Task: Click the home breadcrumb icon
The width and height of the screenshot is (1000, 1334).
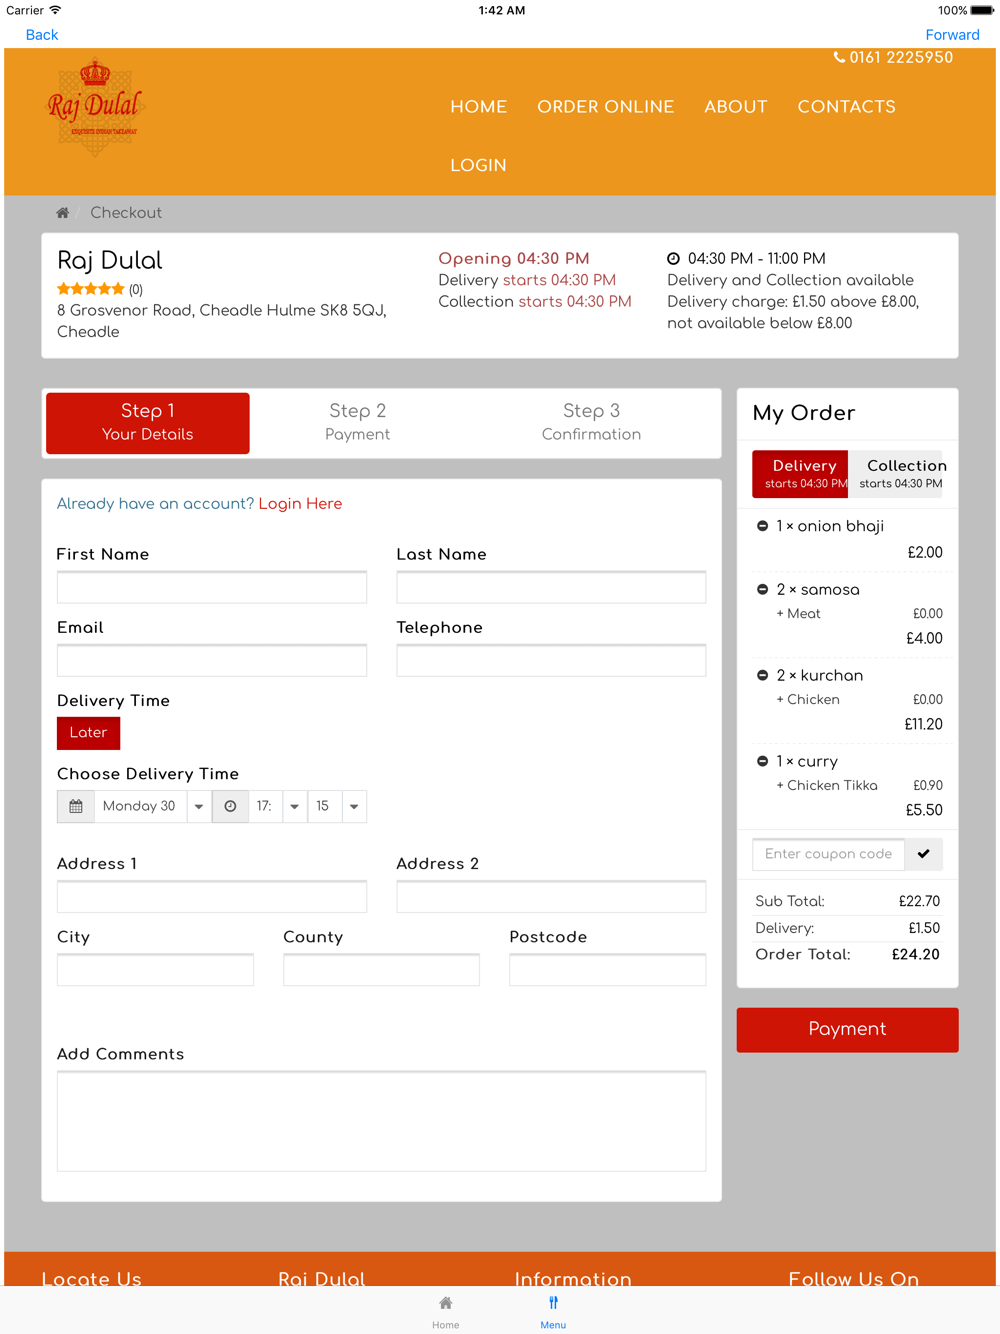Action: [x=62, y=213]
